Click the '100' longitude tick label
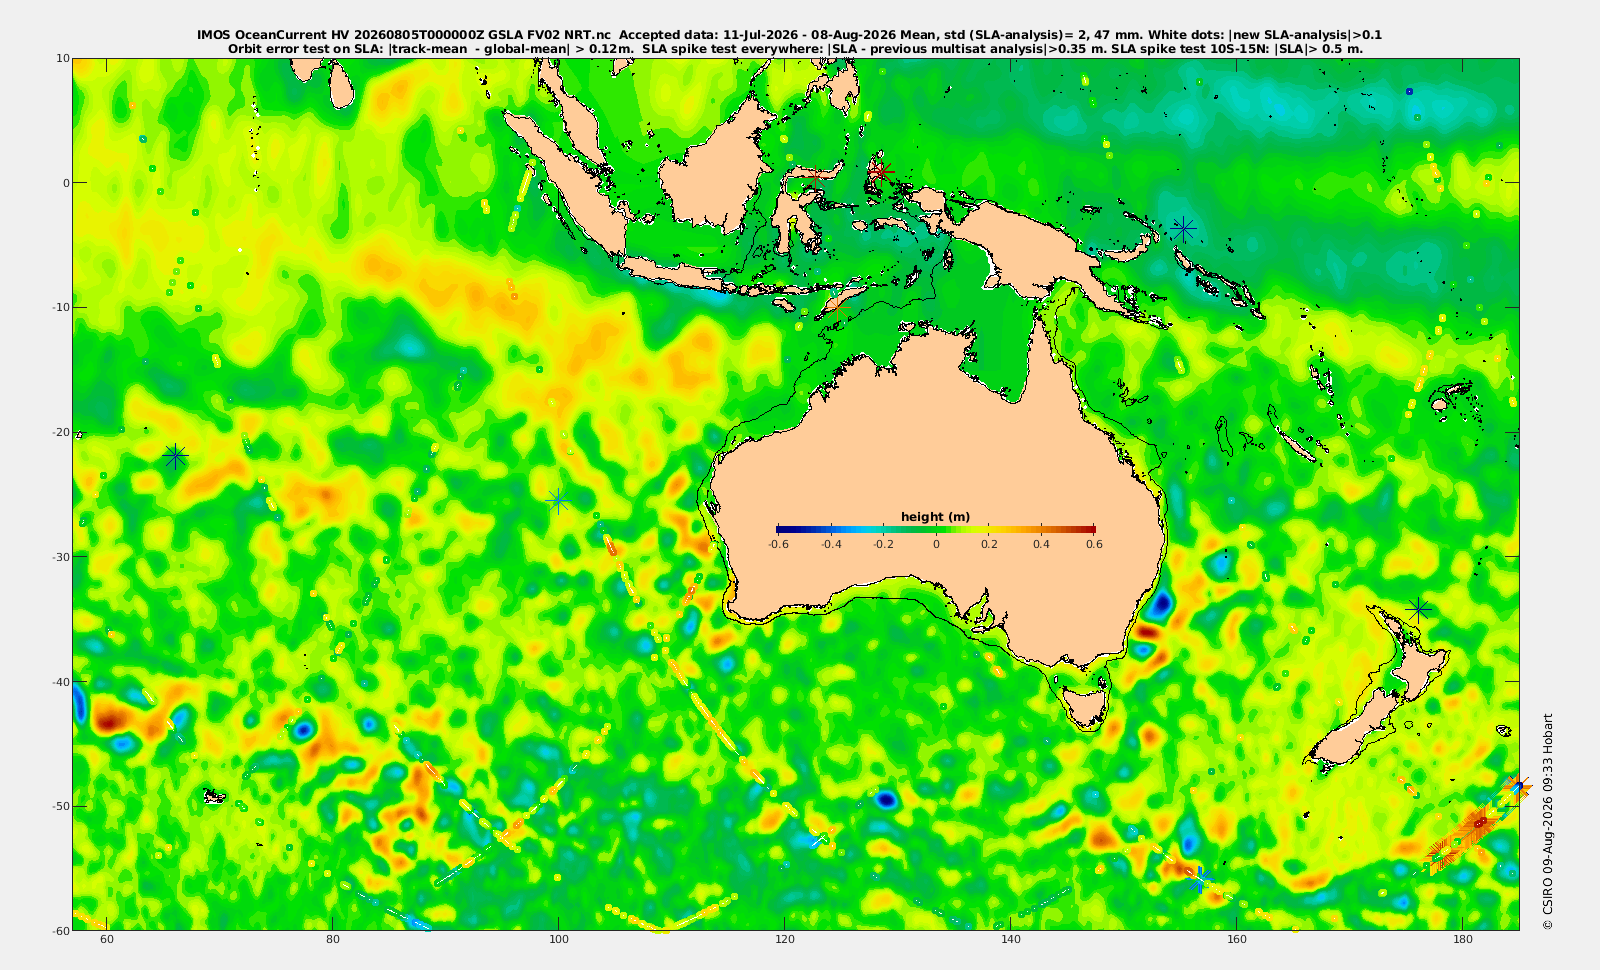 [x=559, y=940]
